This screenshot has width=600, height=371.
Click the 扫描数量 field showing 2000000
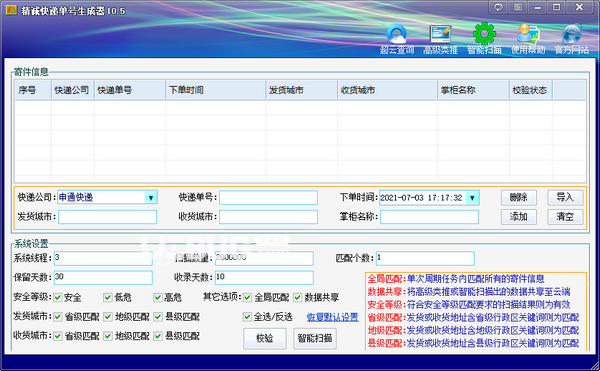tap(264, 258)
